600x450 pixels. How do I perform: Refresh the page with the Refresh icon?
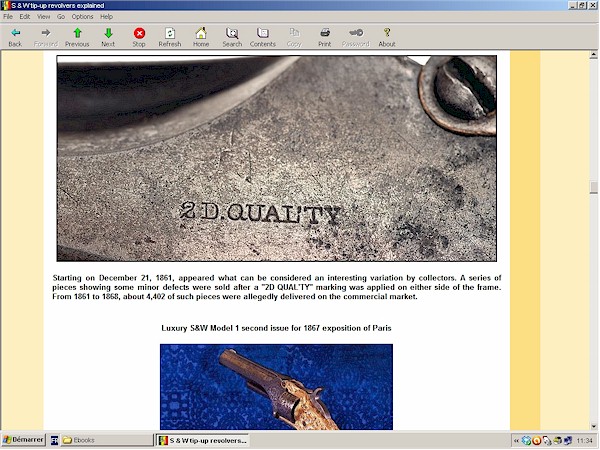[170, 33]
